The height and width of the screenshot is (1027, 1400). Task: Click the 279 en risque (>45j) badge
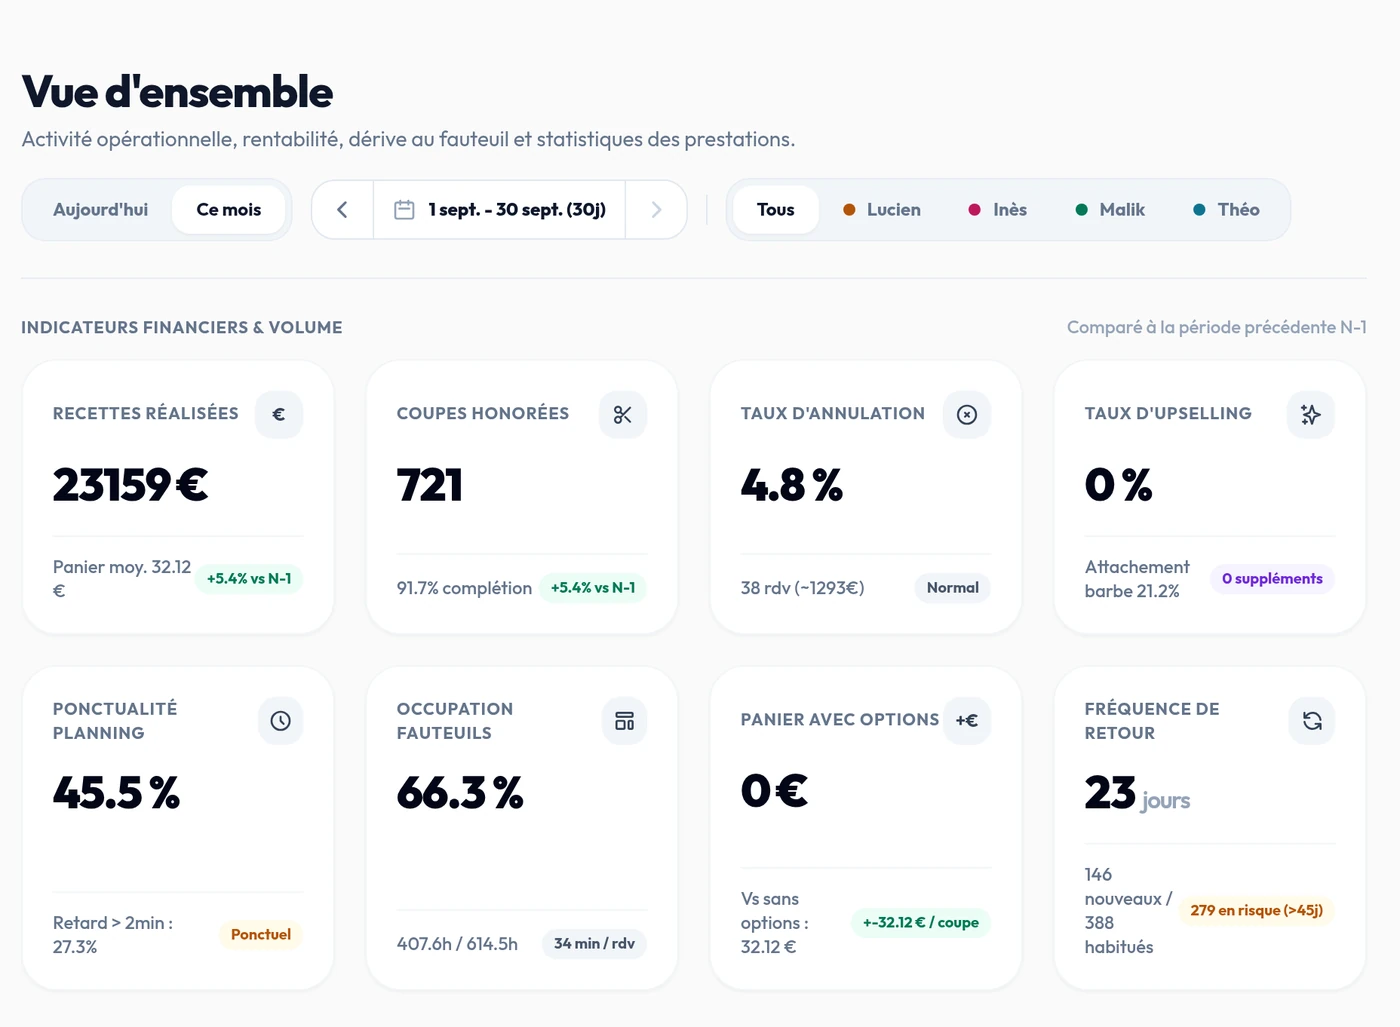[1257, 911]
